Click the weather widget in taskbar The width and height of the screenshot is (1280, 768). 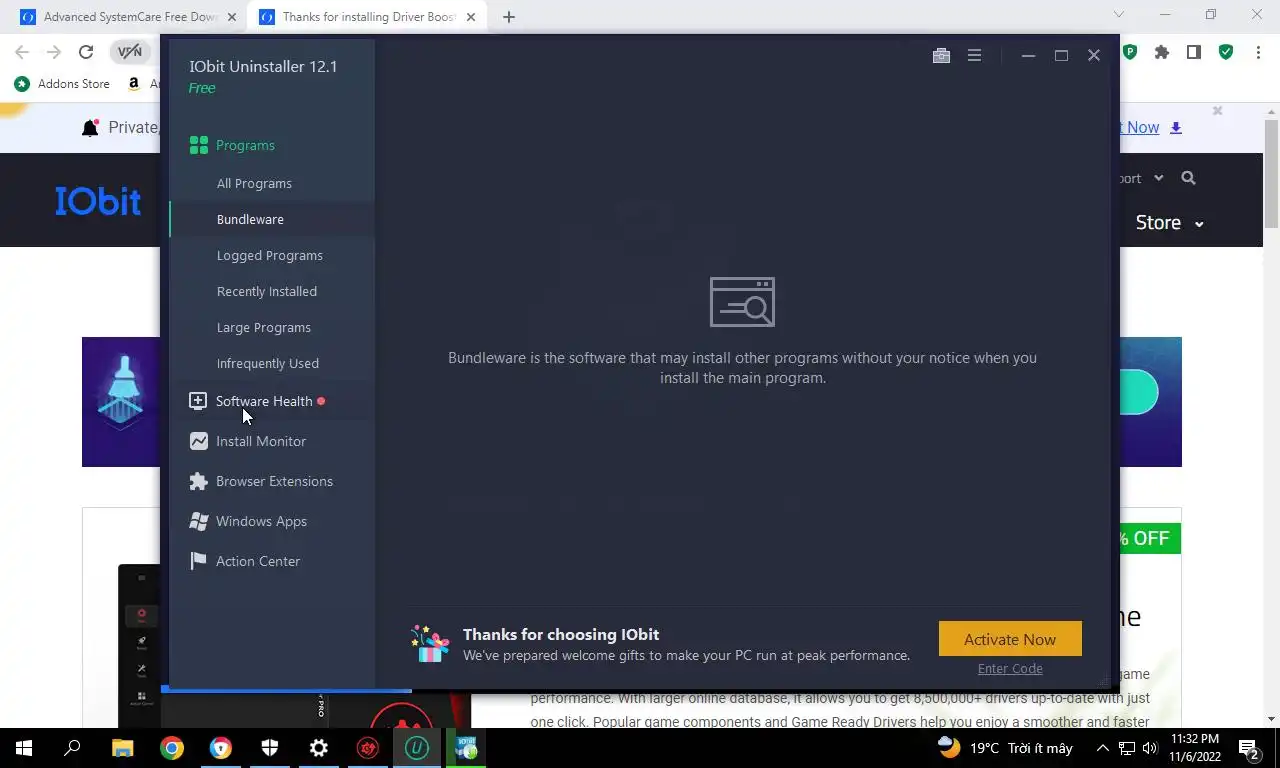pos(1006,748)
